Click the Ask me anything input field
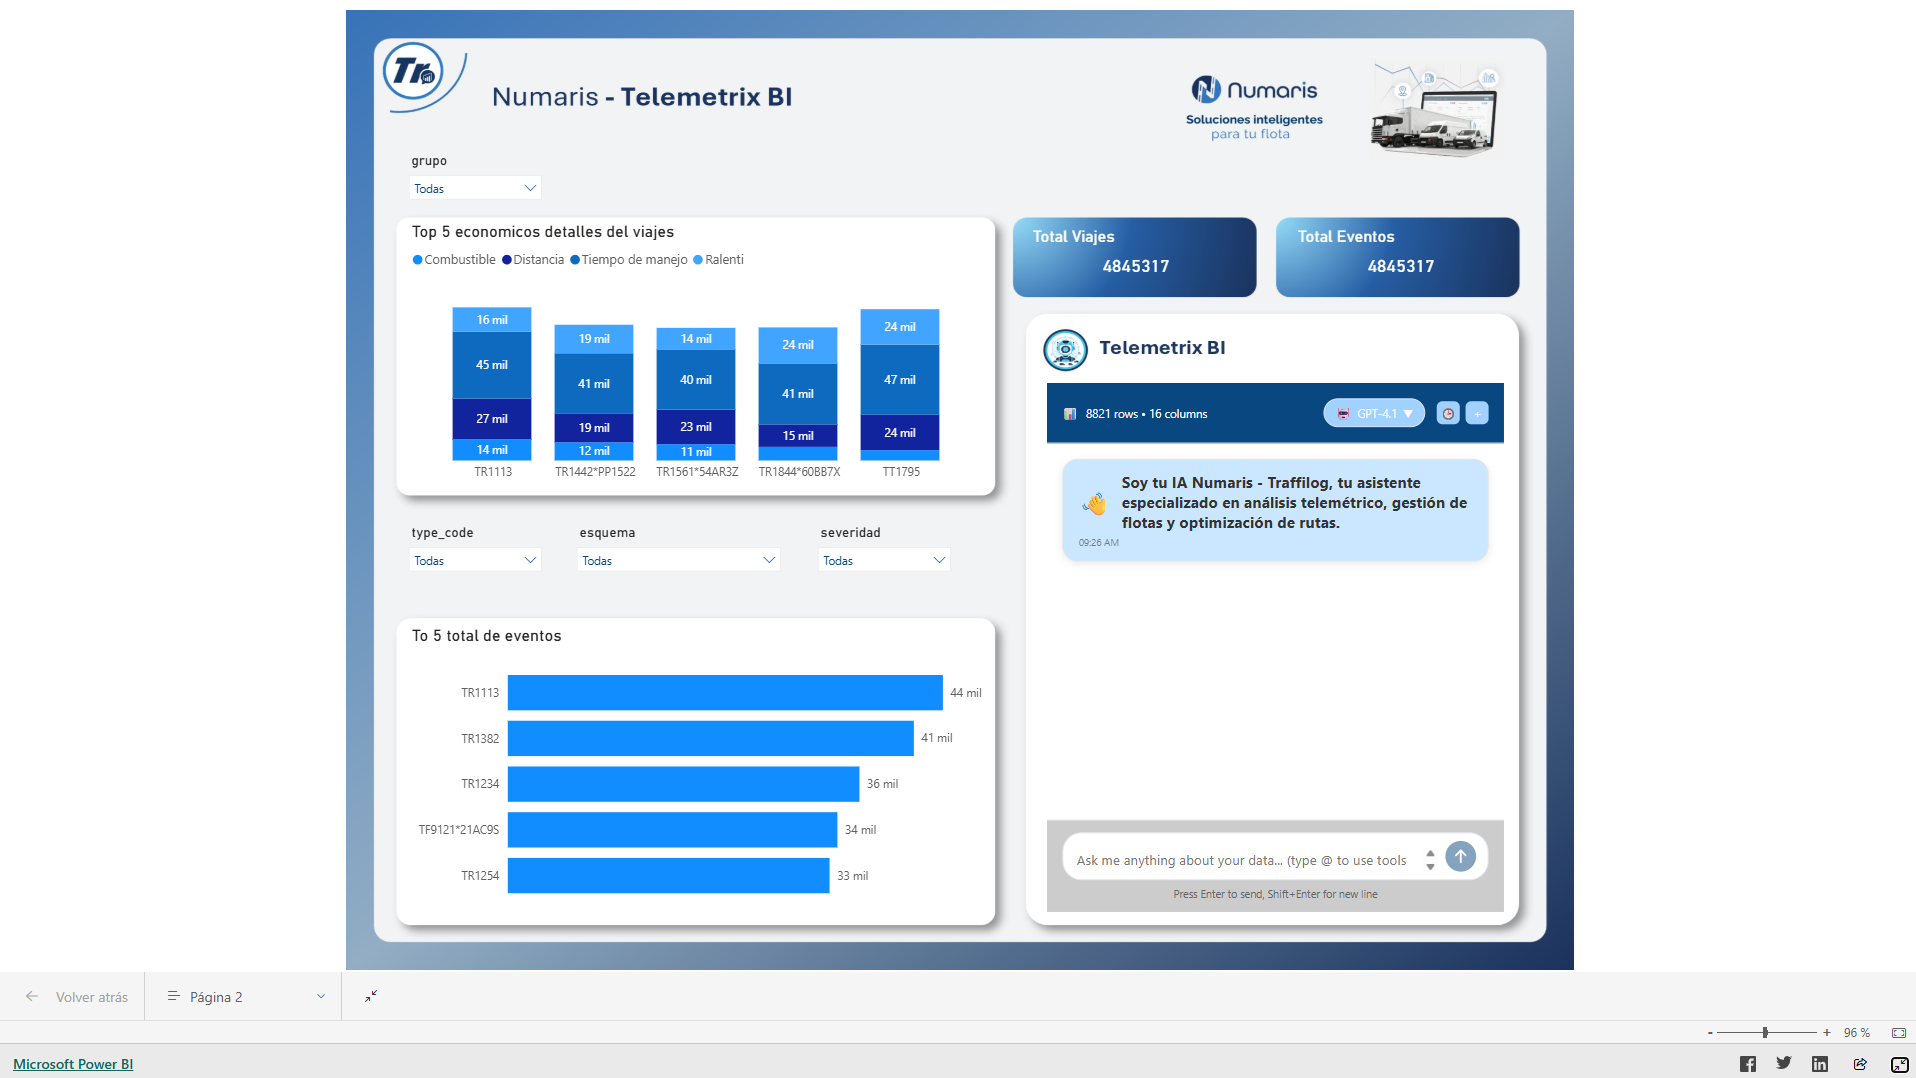This screenshot has width=1916, height=1078. [1240, 860]
